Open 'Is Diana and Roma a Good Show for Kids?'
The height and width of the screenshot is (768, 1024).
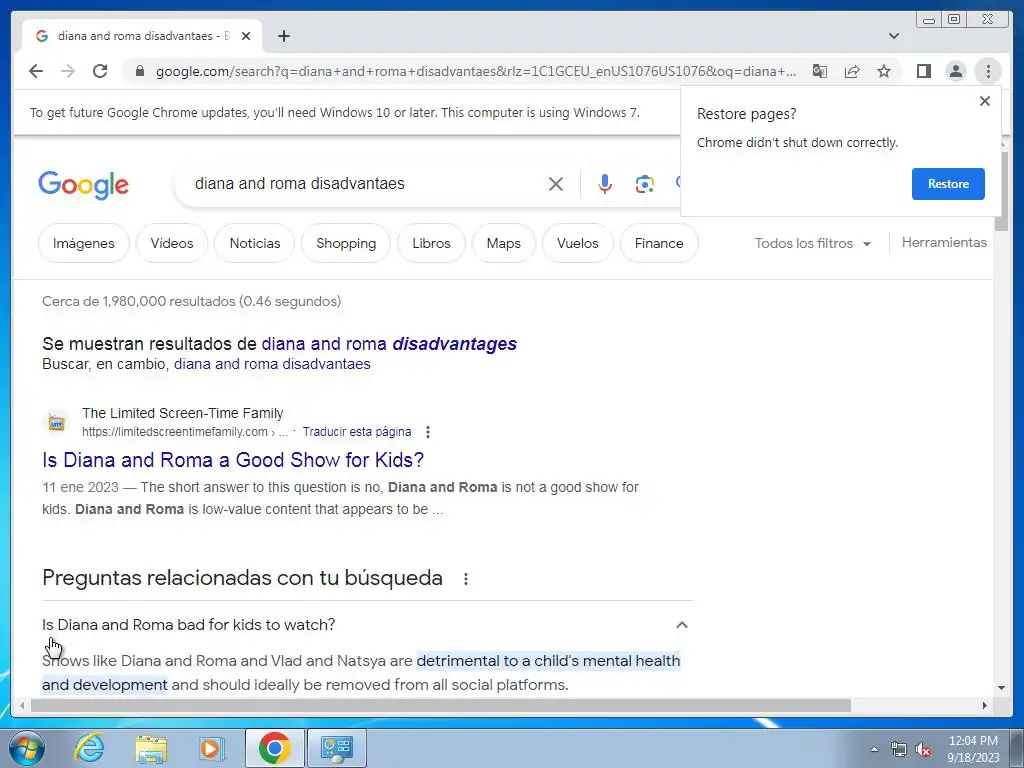(x=233, y=460)
